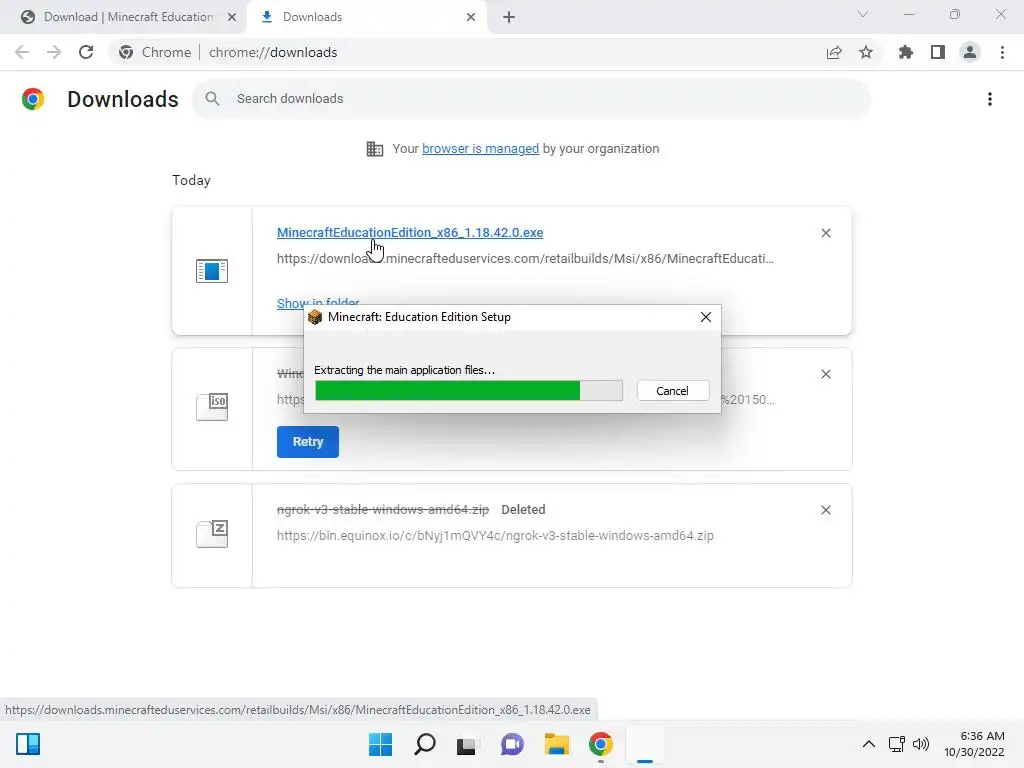Open the Chat taskbar icon
This screenshot has width=1024, height=768.
(x=513, y=744)
